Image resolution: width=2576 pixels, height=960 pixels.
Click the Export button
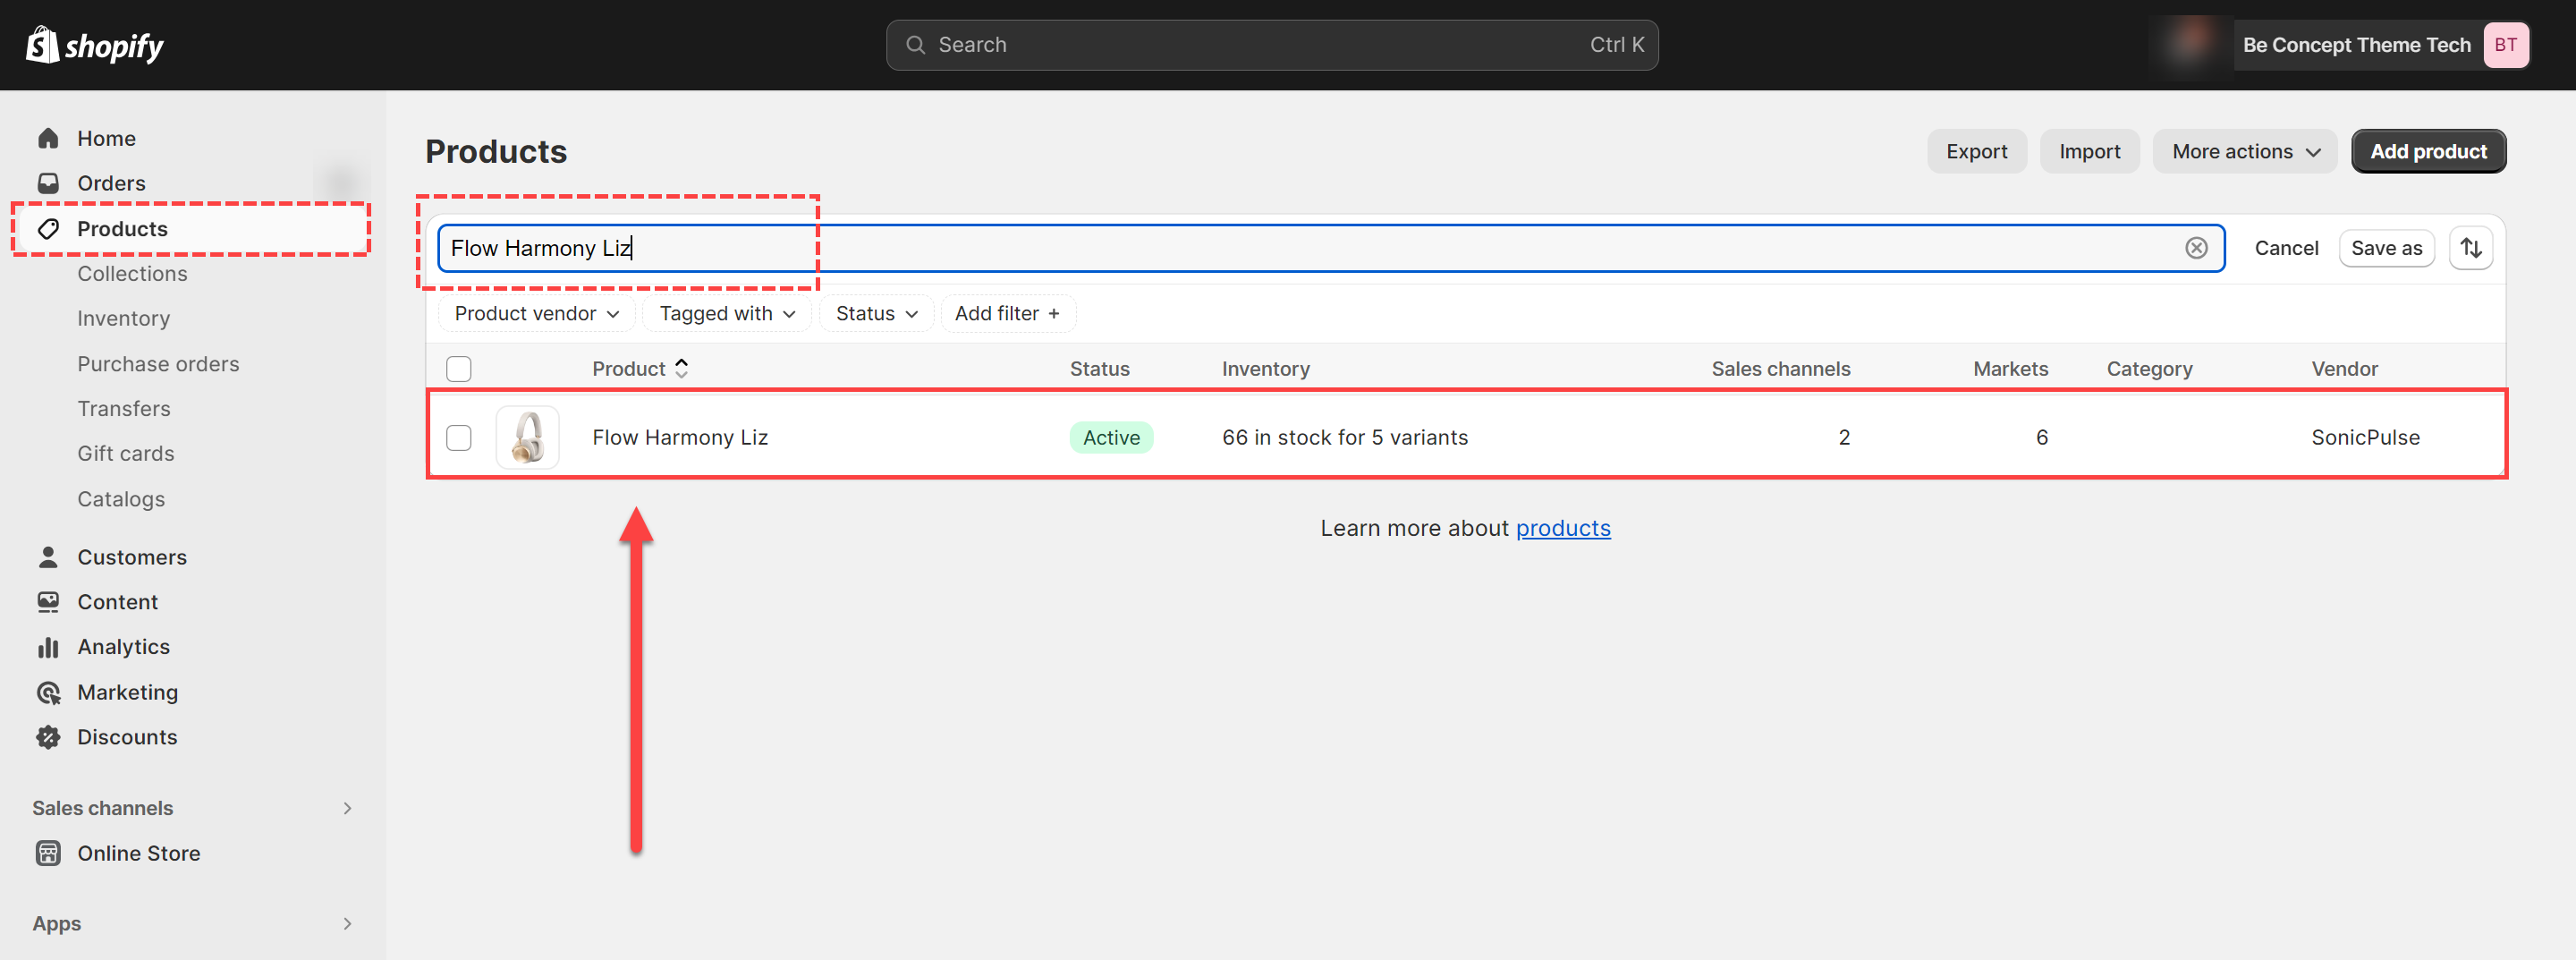[1976, 151]
